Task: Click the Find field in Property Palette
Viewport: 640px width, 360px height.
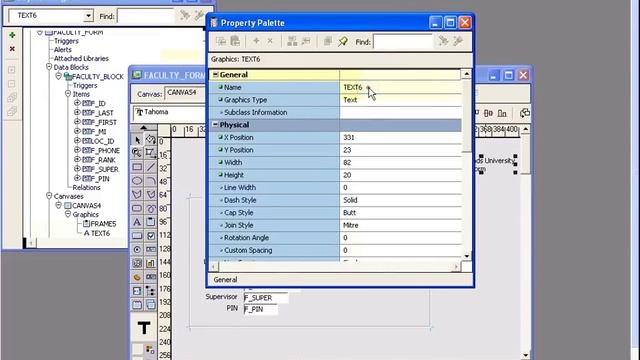Action: pyautogui.click(x=402, y=42)
